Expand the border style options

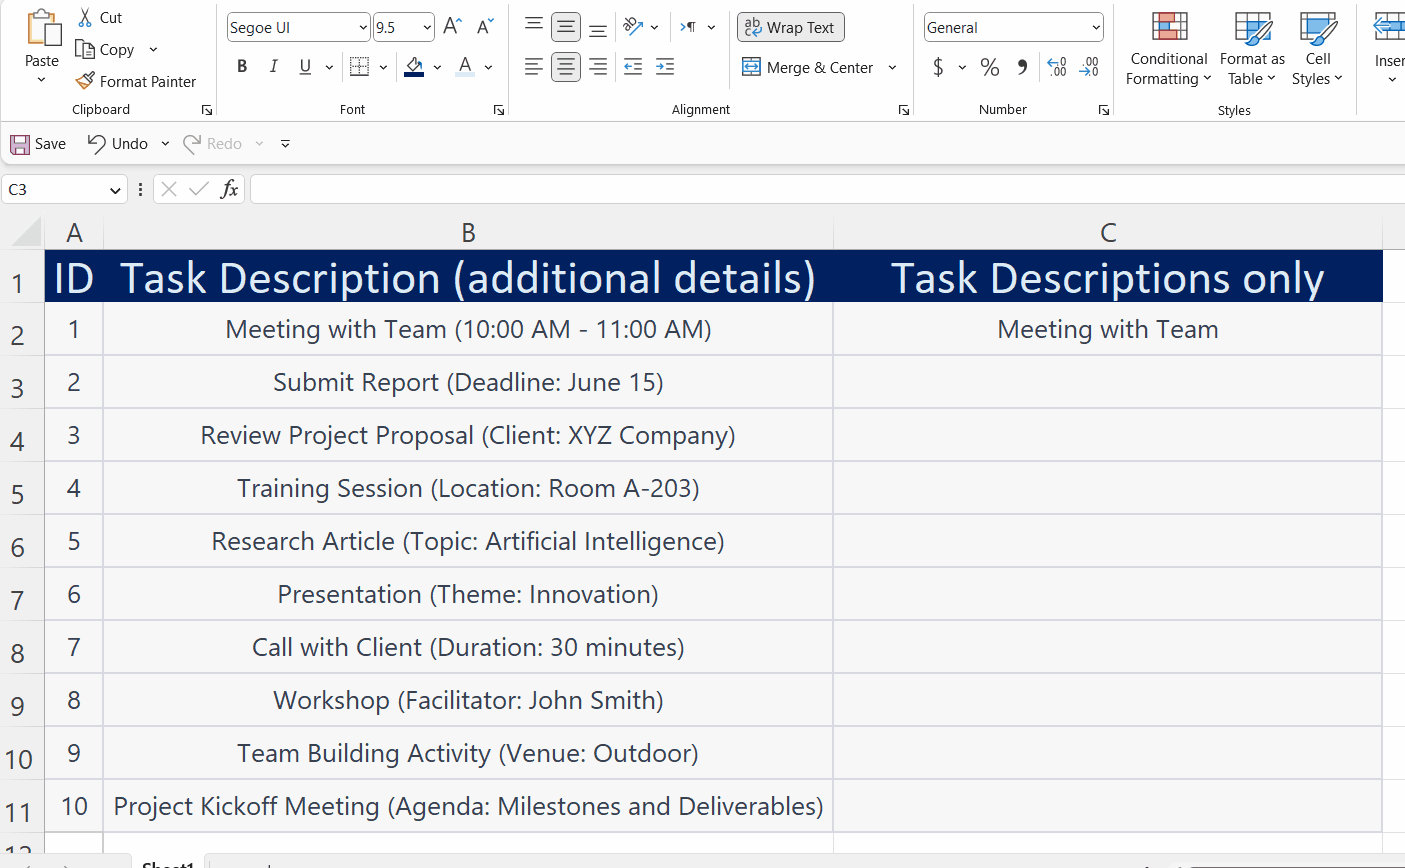click(x=381, y=66)
